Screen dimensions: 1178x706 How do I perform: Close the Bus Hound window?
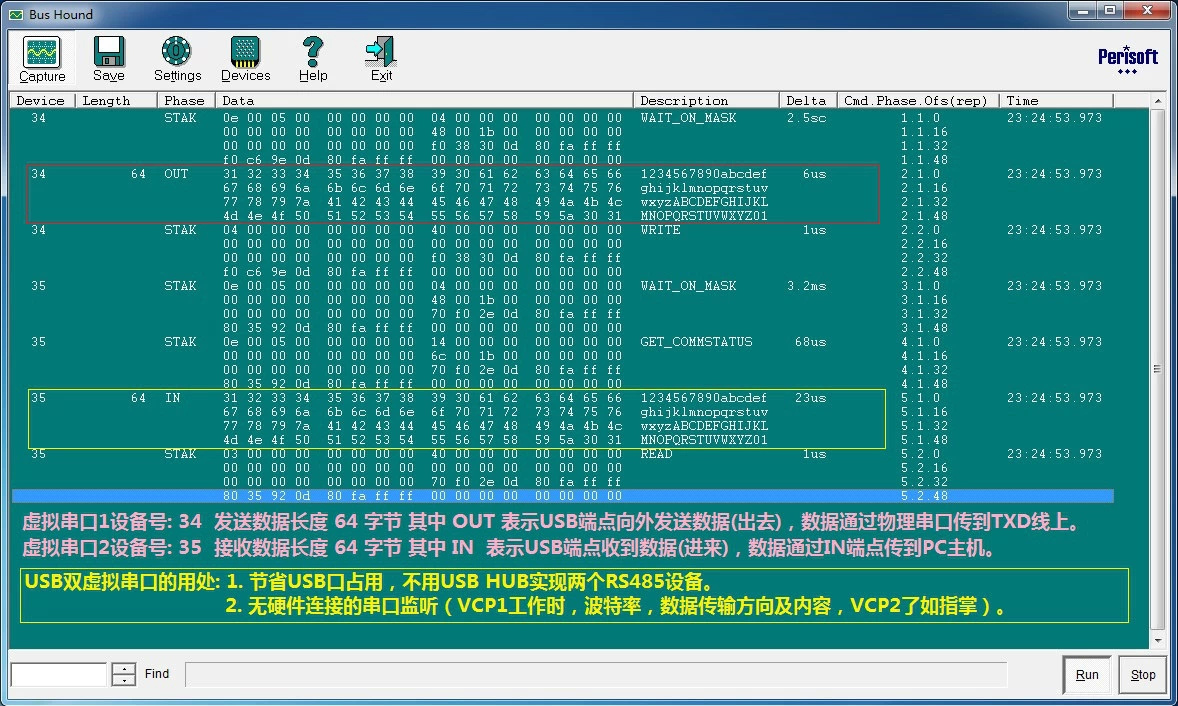point(1147,11)
